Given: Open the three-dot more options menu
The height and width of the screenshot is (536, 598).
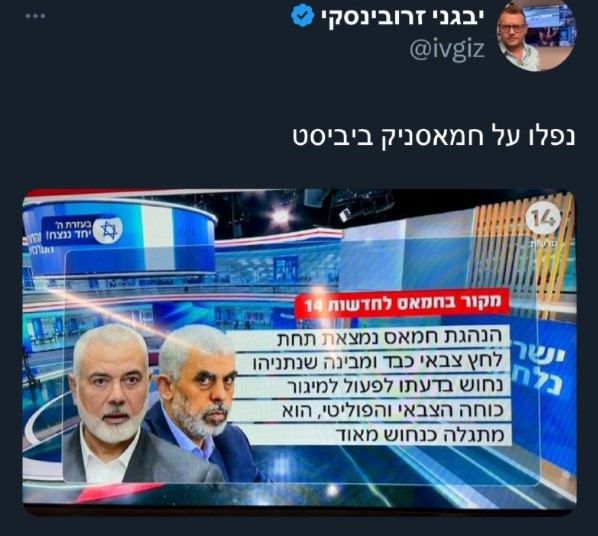Looking at the screenshot, I should pos(35,16).
